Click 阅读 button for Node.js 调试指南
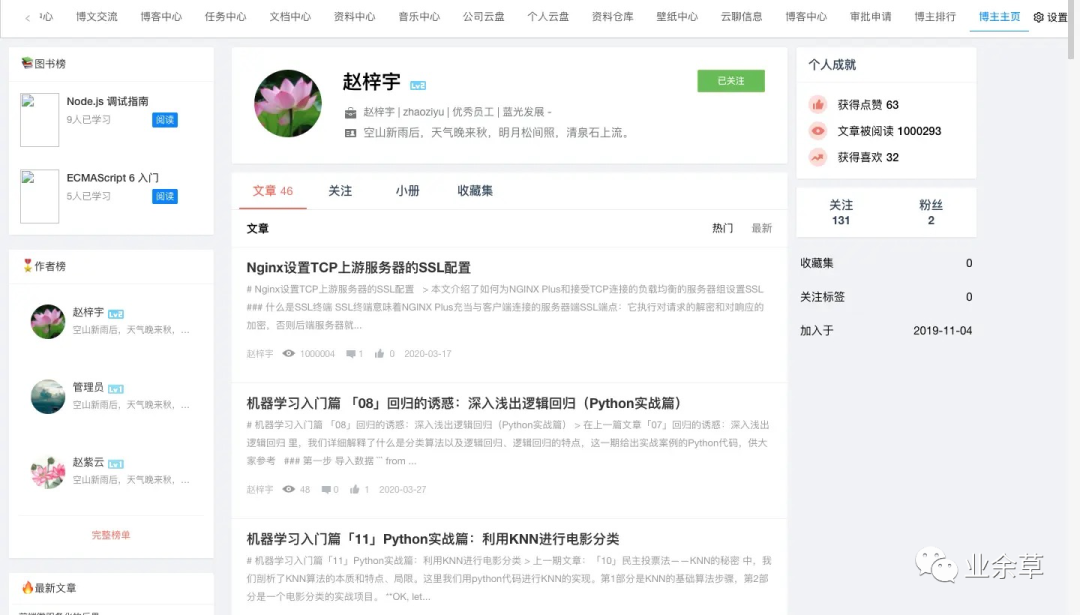Viewport: 1080px width, 615px height. (165, 120)
